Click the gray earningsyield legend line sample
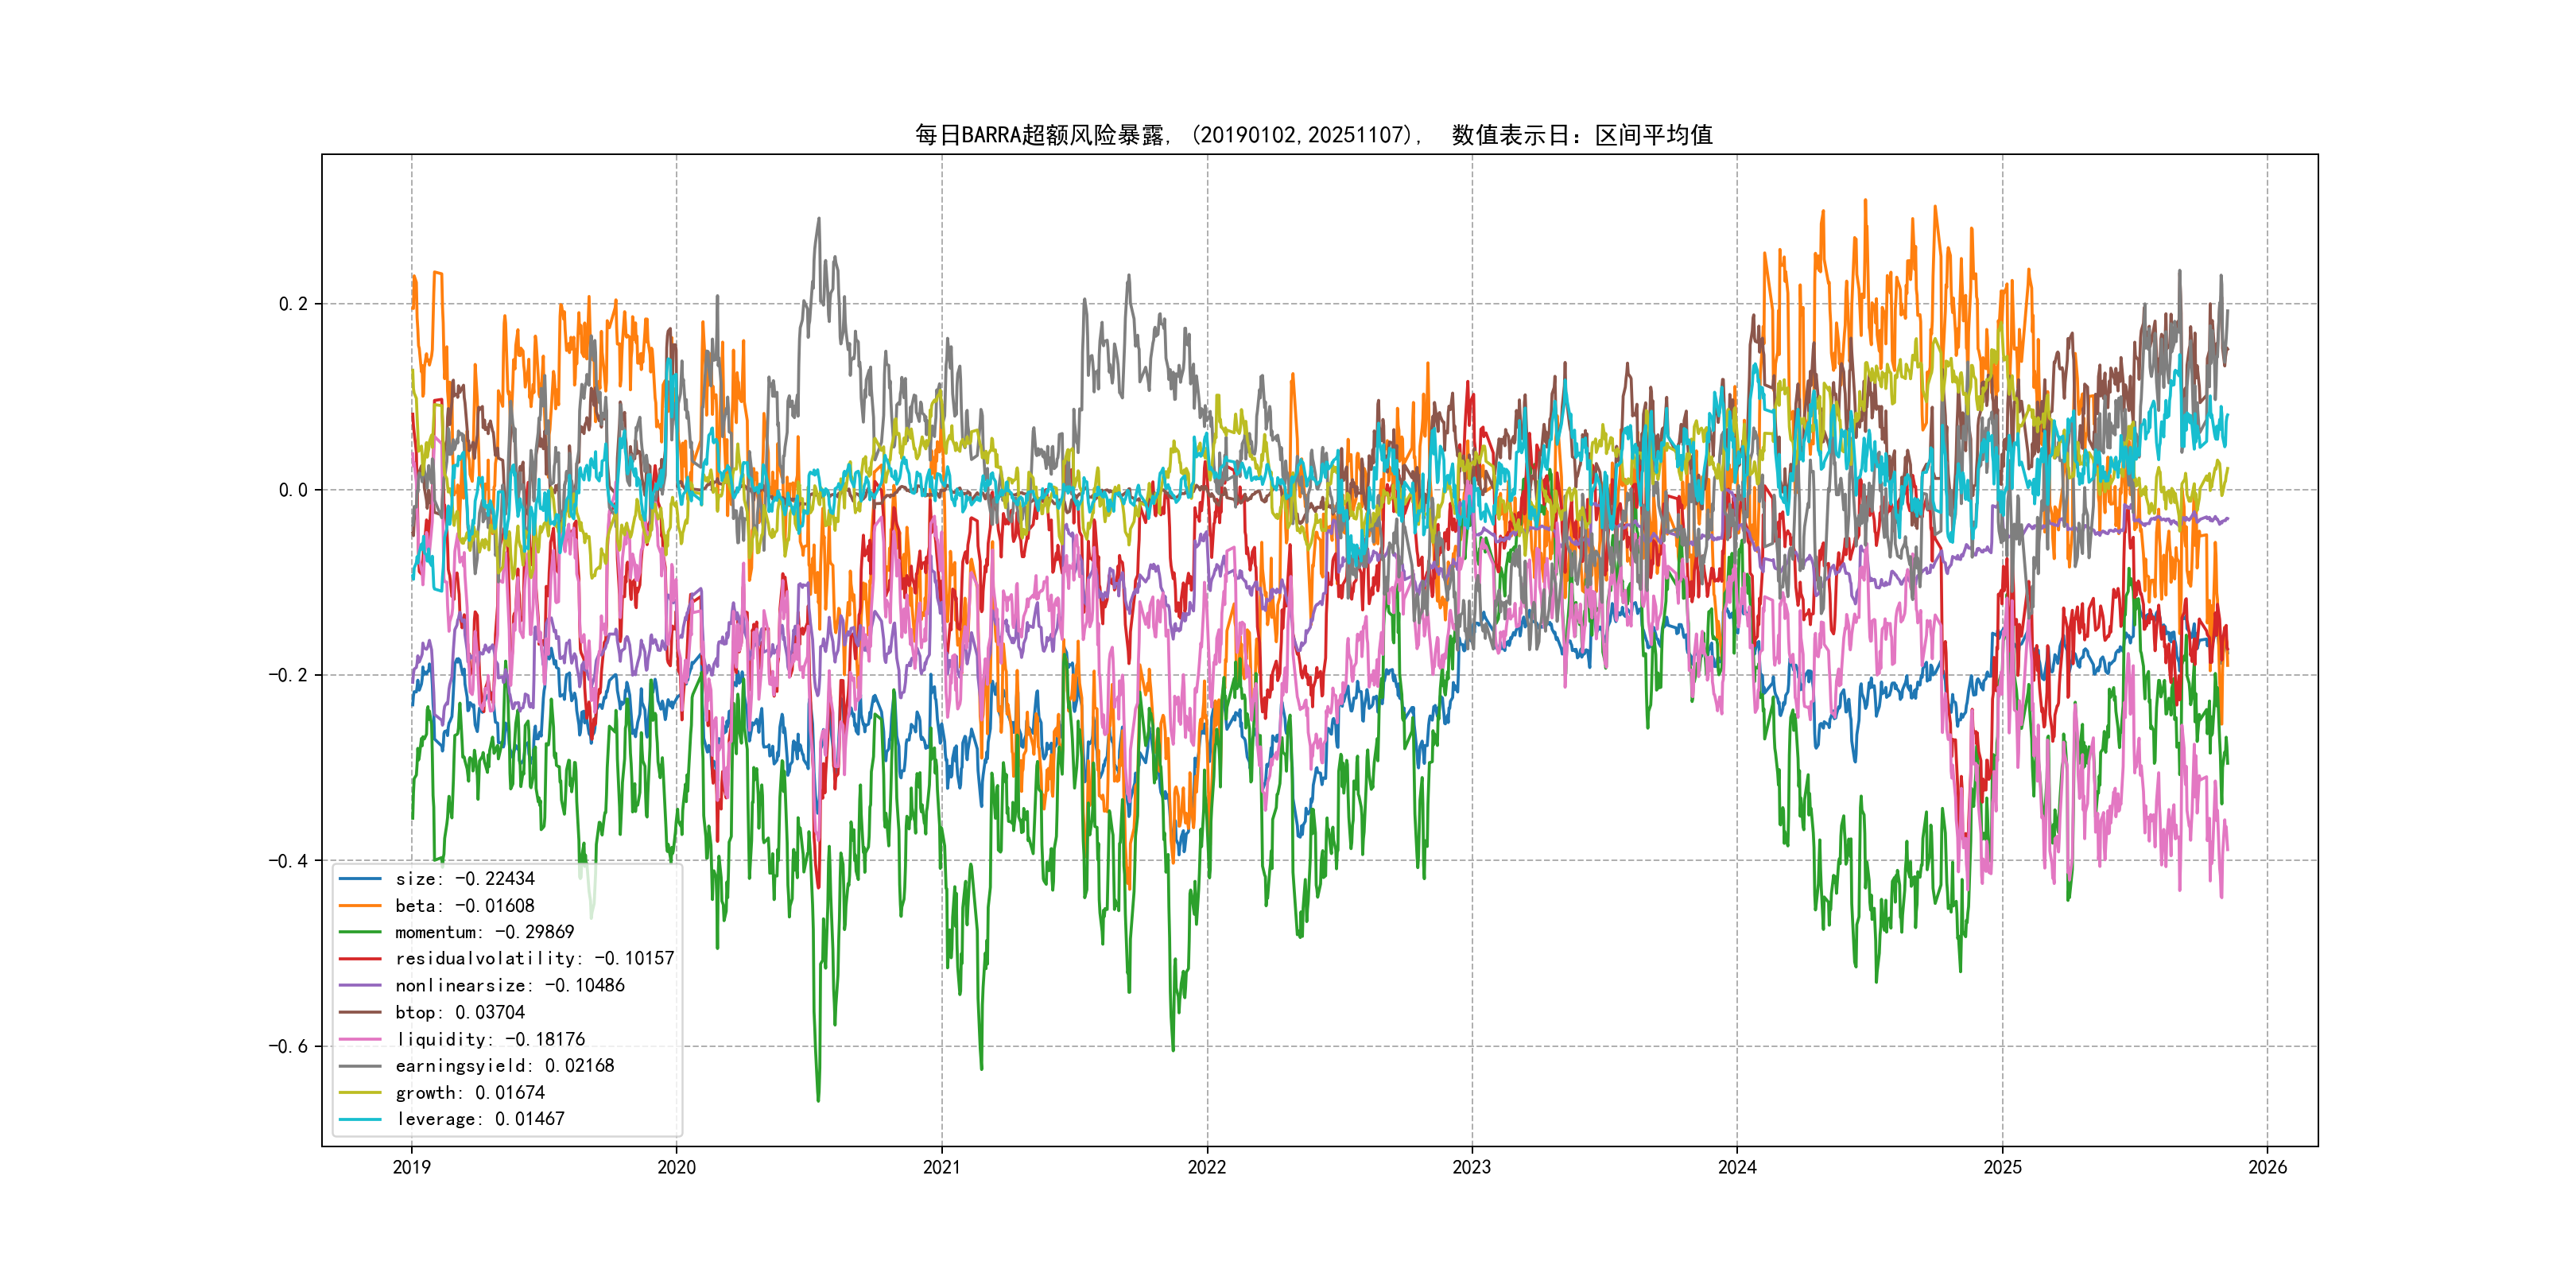 [x=360, y=1066]
